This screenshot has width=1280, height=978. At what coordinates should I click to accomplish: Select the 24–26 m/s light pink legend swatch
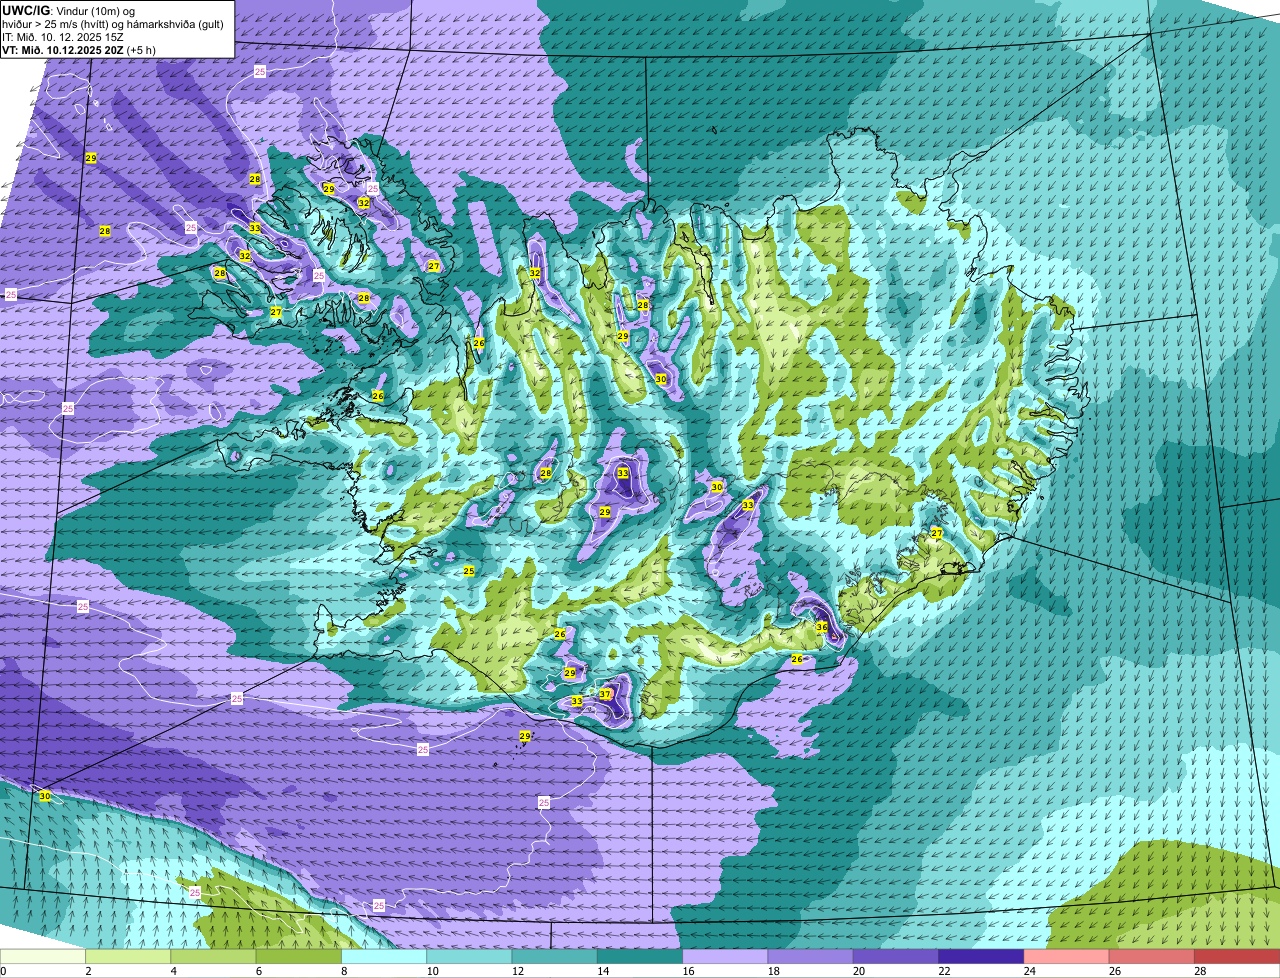click(x=1067, y=956)
